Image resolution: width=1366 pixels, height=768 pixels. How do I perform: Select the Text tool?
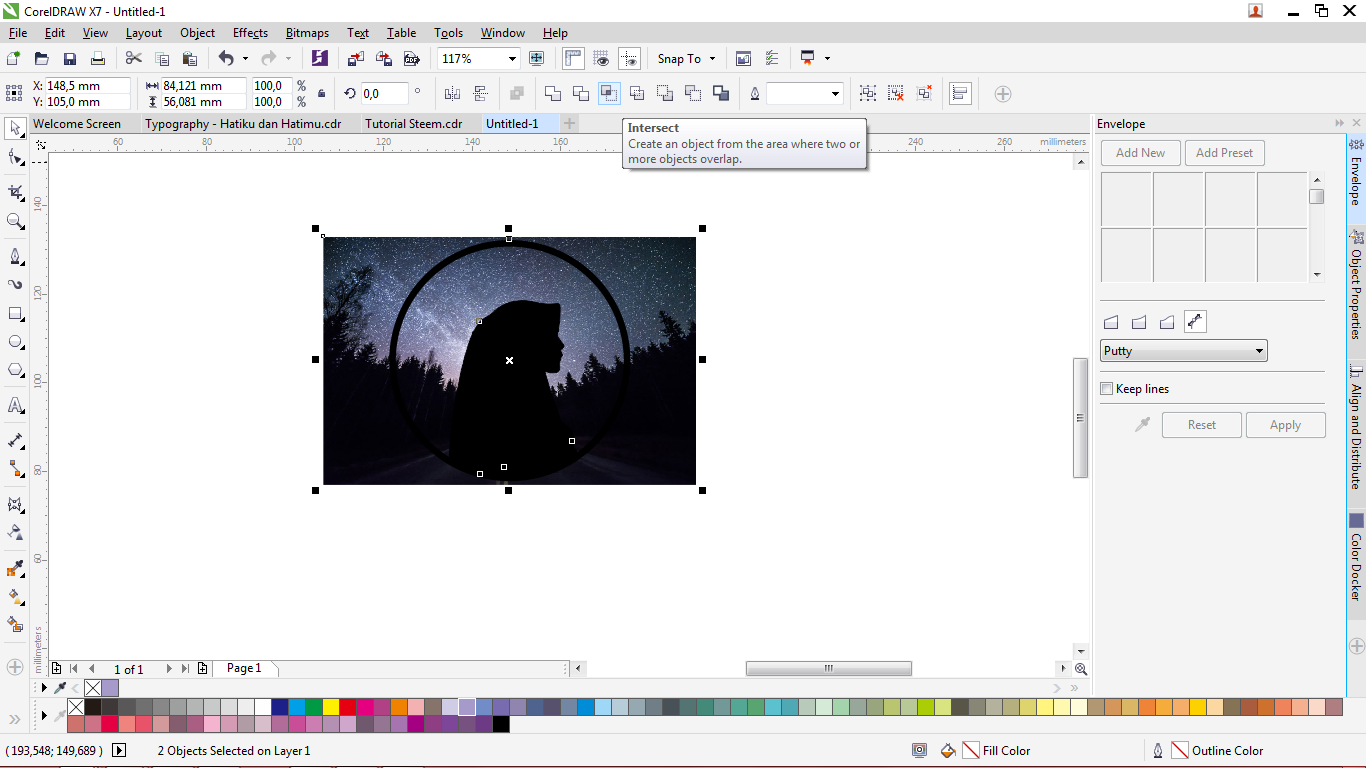15,405
